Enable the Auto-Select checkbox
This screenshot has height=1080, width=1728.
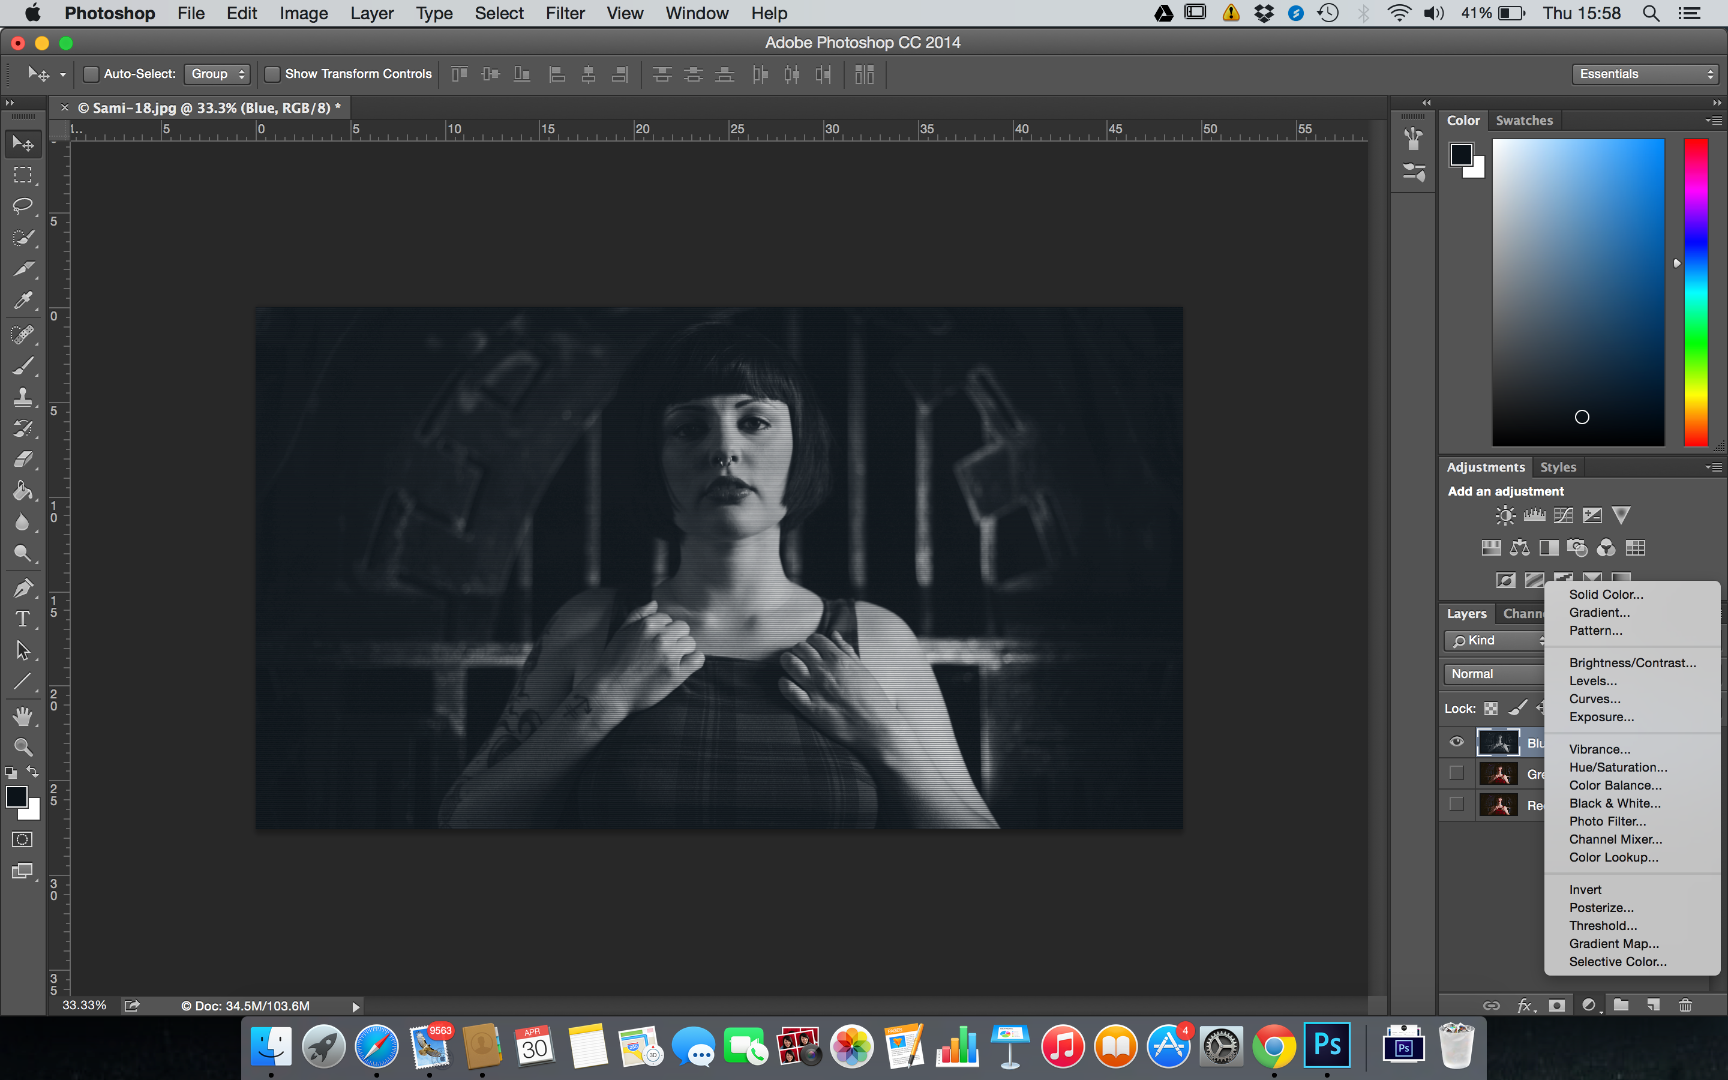click(91, 74)
